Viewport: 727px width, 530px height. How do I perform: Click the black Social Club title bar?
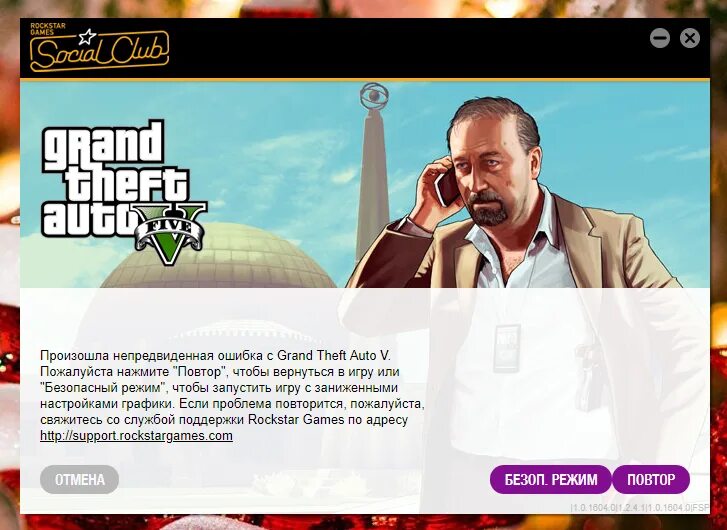(364, 48)
